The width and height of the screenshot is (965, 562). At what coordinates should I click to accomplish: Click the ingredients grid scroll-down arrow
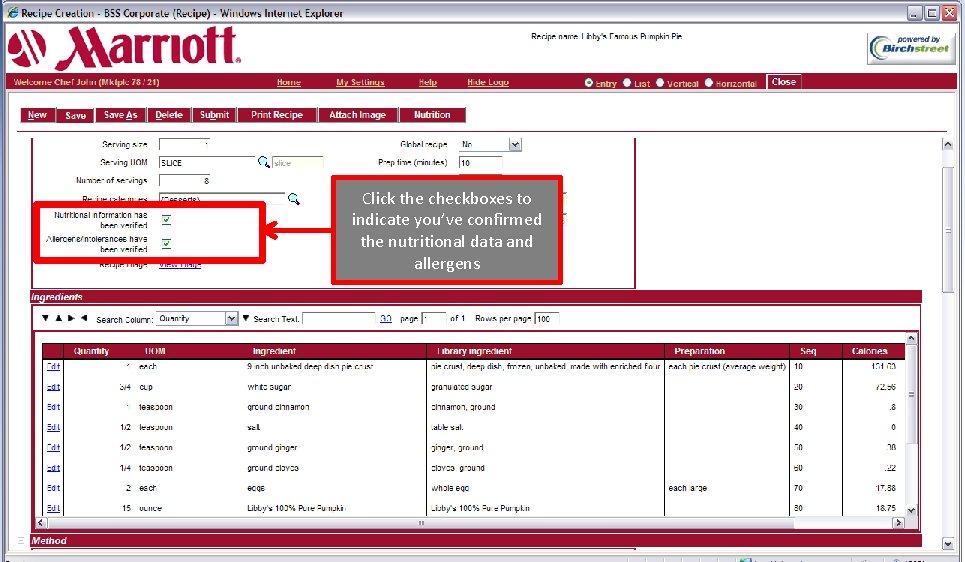click(x=911, y=510)
